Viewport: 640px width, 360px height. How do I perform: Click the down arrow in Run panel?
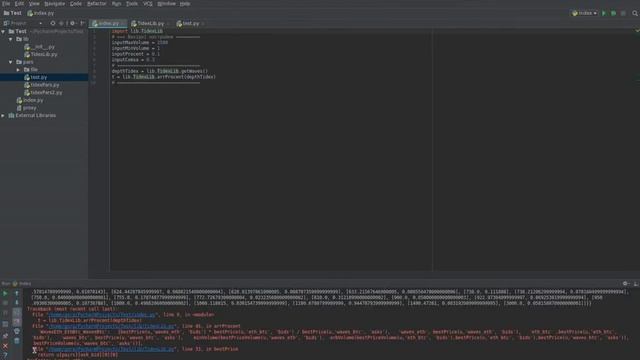pos(17,303)
